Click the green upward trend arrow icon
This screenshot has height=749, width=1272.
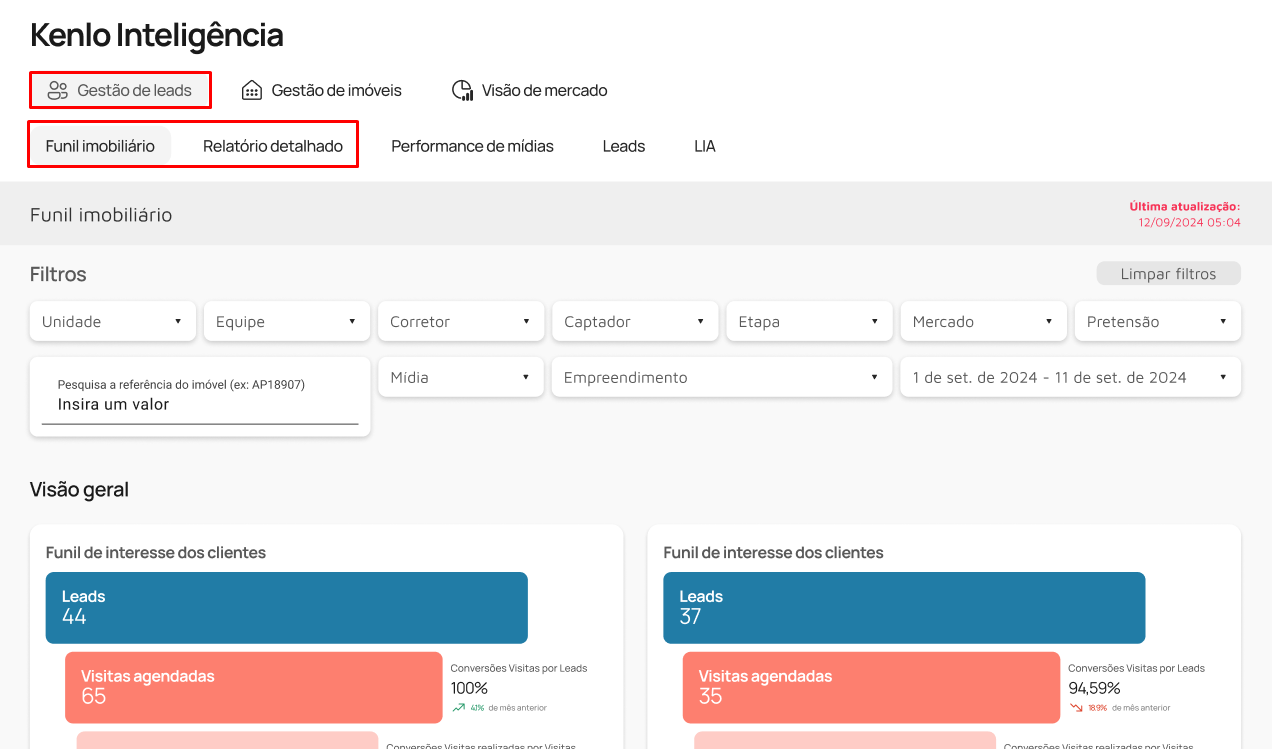458,707
